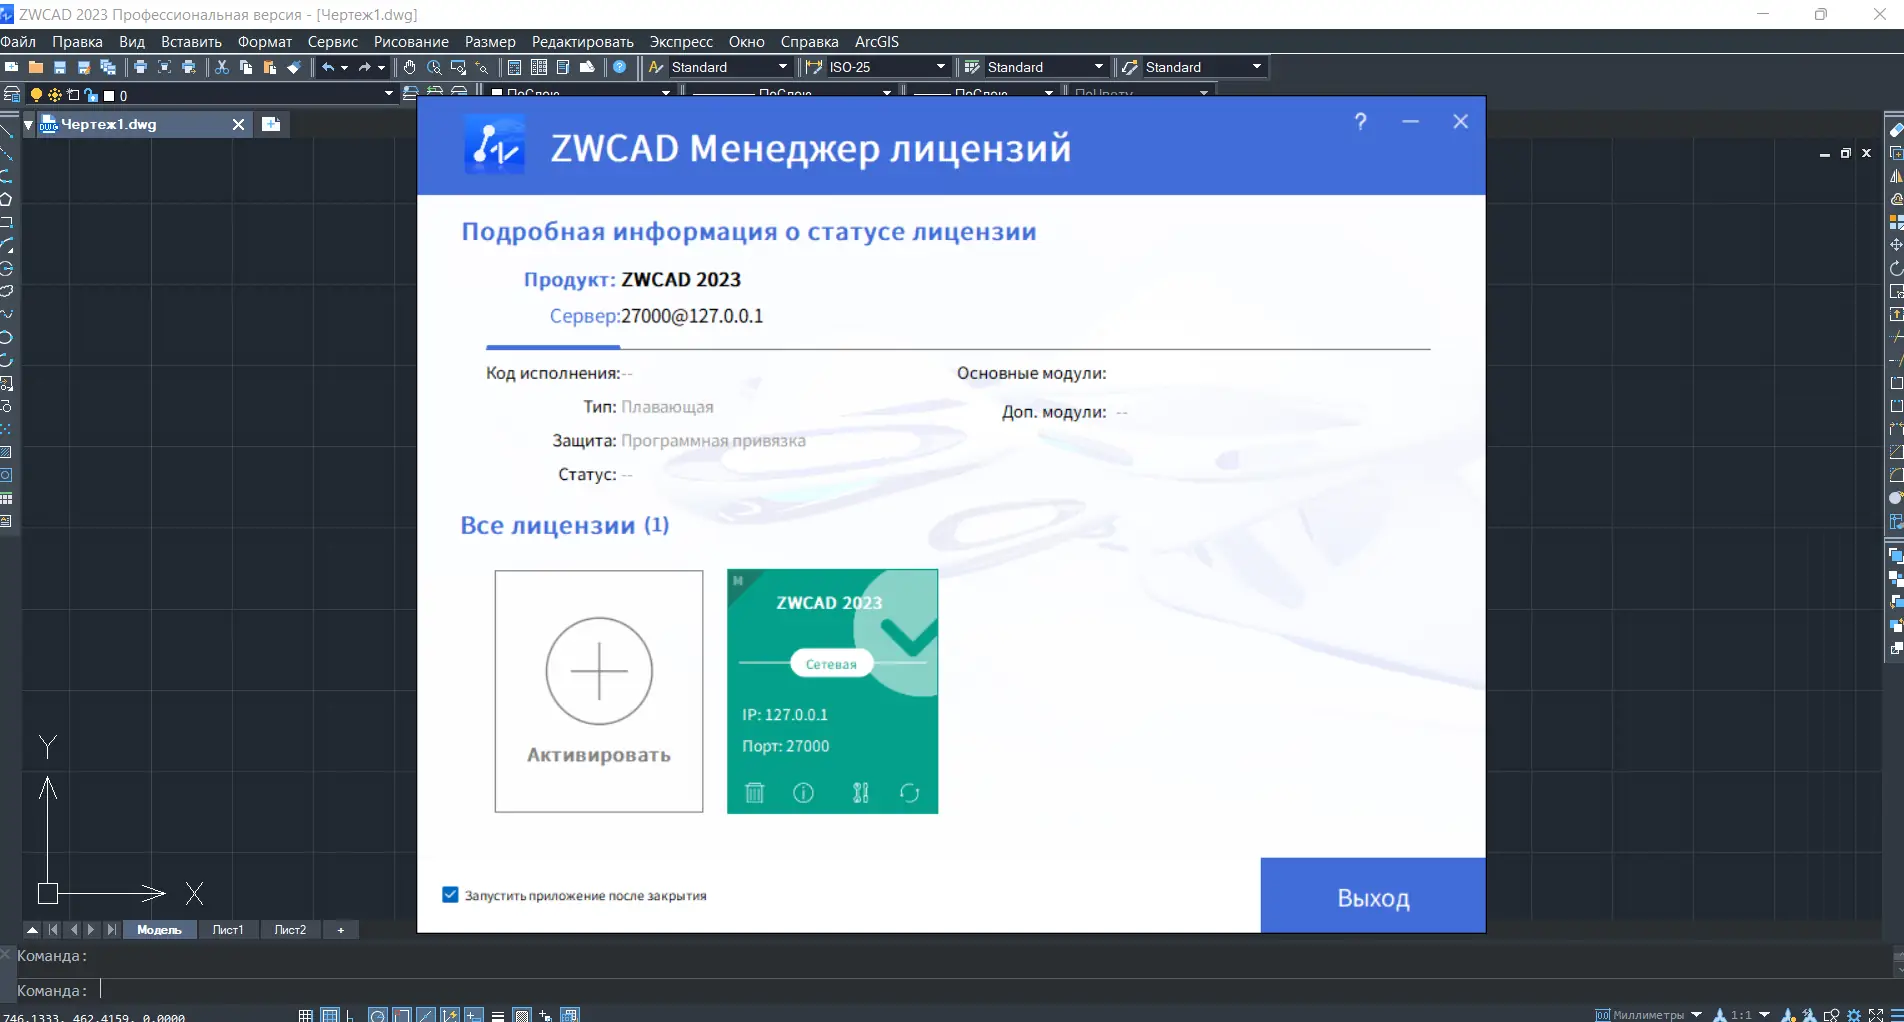
Task: Refresh the network license with refresh icon
Action: [909, 793]
